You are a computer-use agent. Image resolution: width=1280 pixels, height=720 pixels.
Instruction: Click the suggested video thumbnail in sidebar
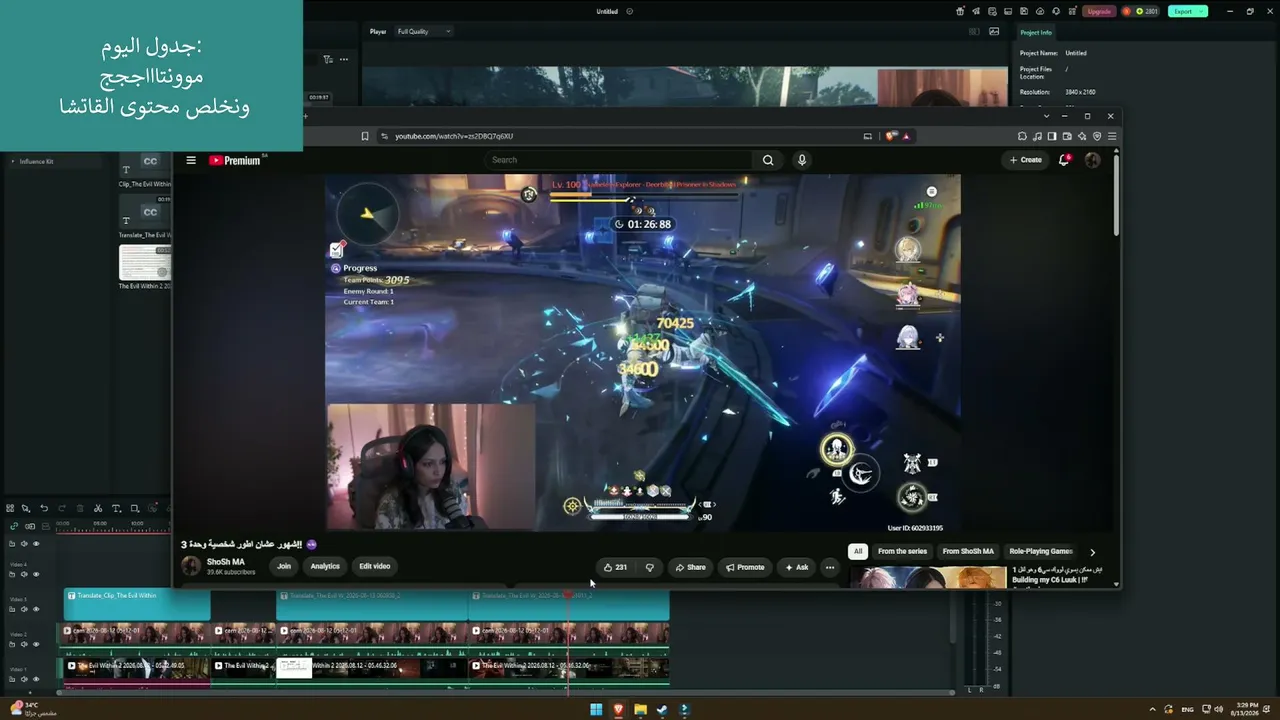[928, 577]
